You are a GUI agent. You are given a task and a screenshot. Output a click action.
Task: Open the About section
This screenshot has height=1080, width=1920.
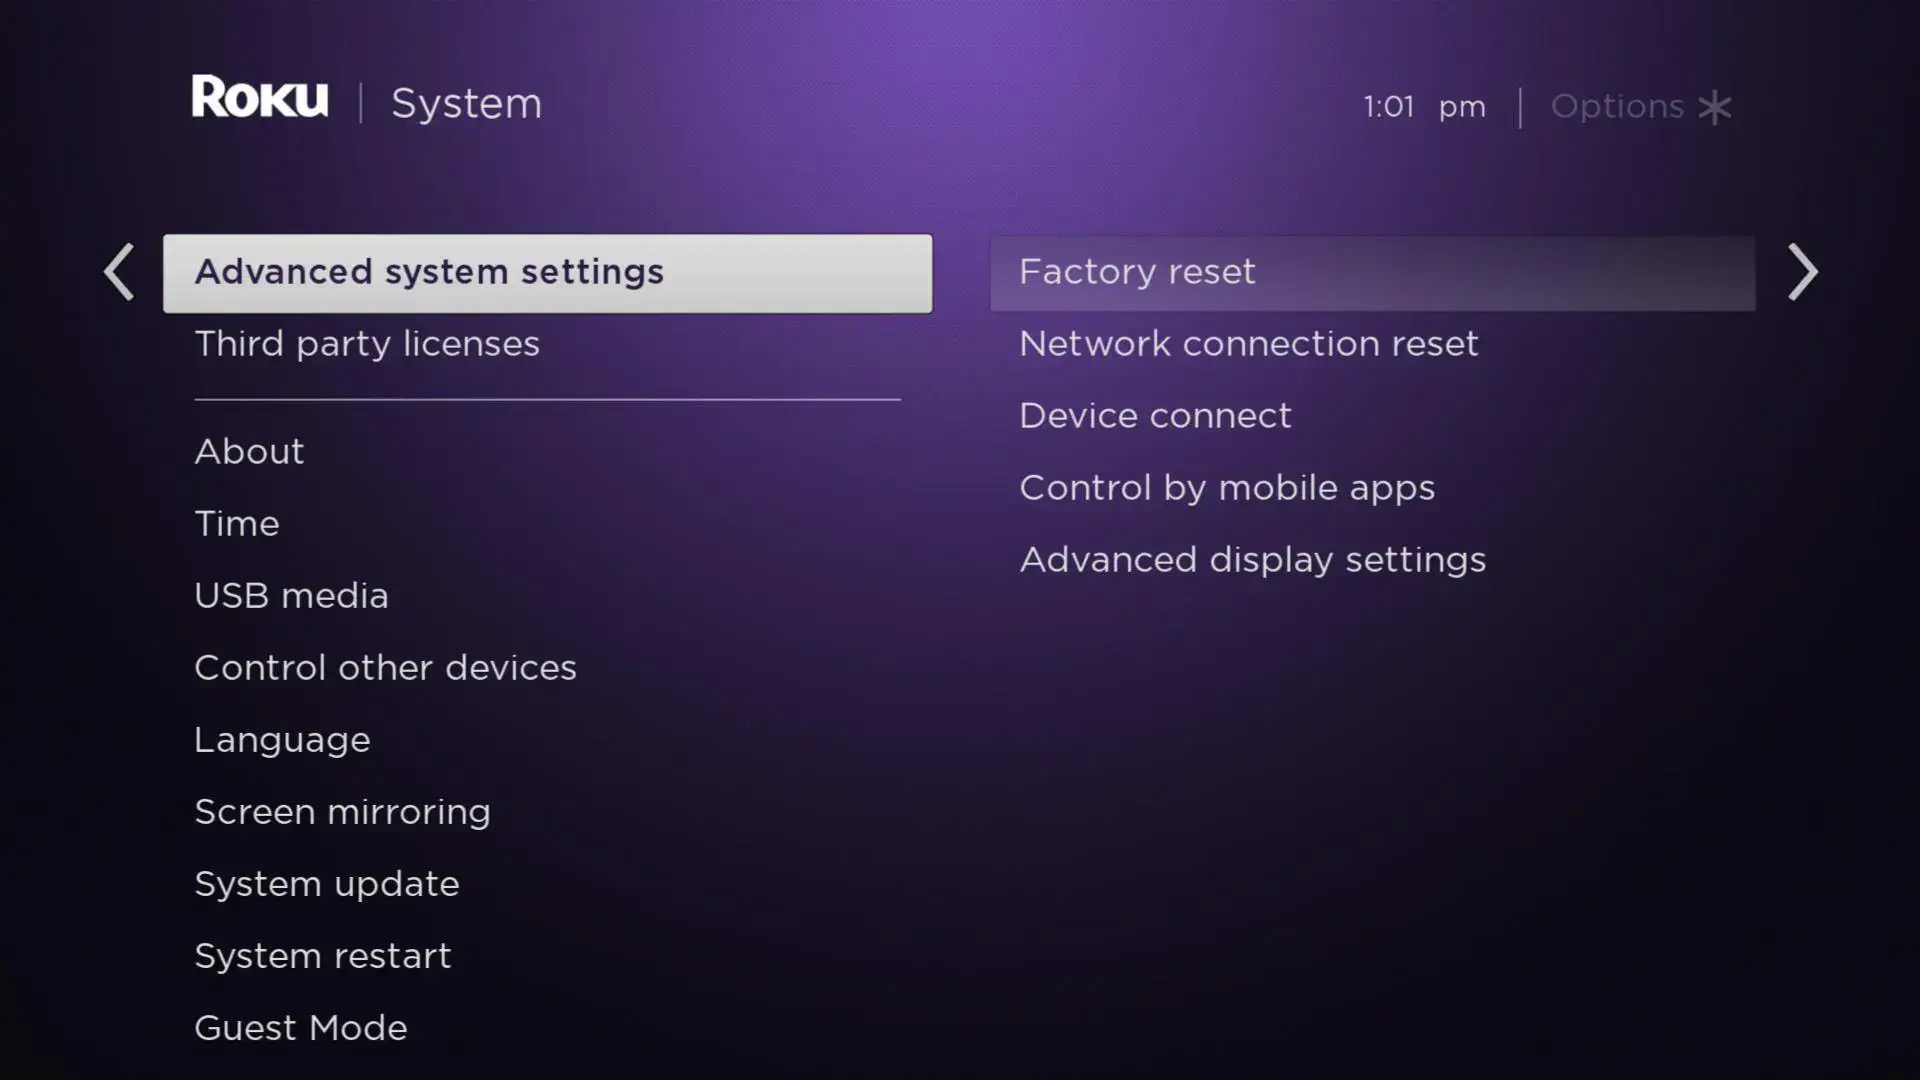click(248, 450)
